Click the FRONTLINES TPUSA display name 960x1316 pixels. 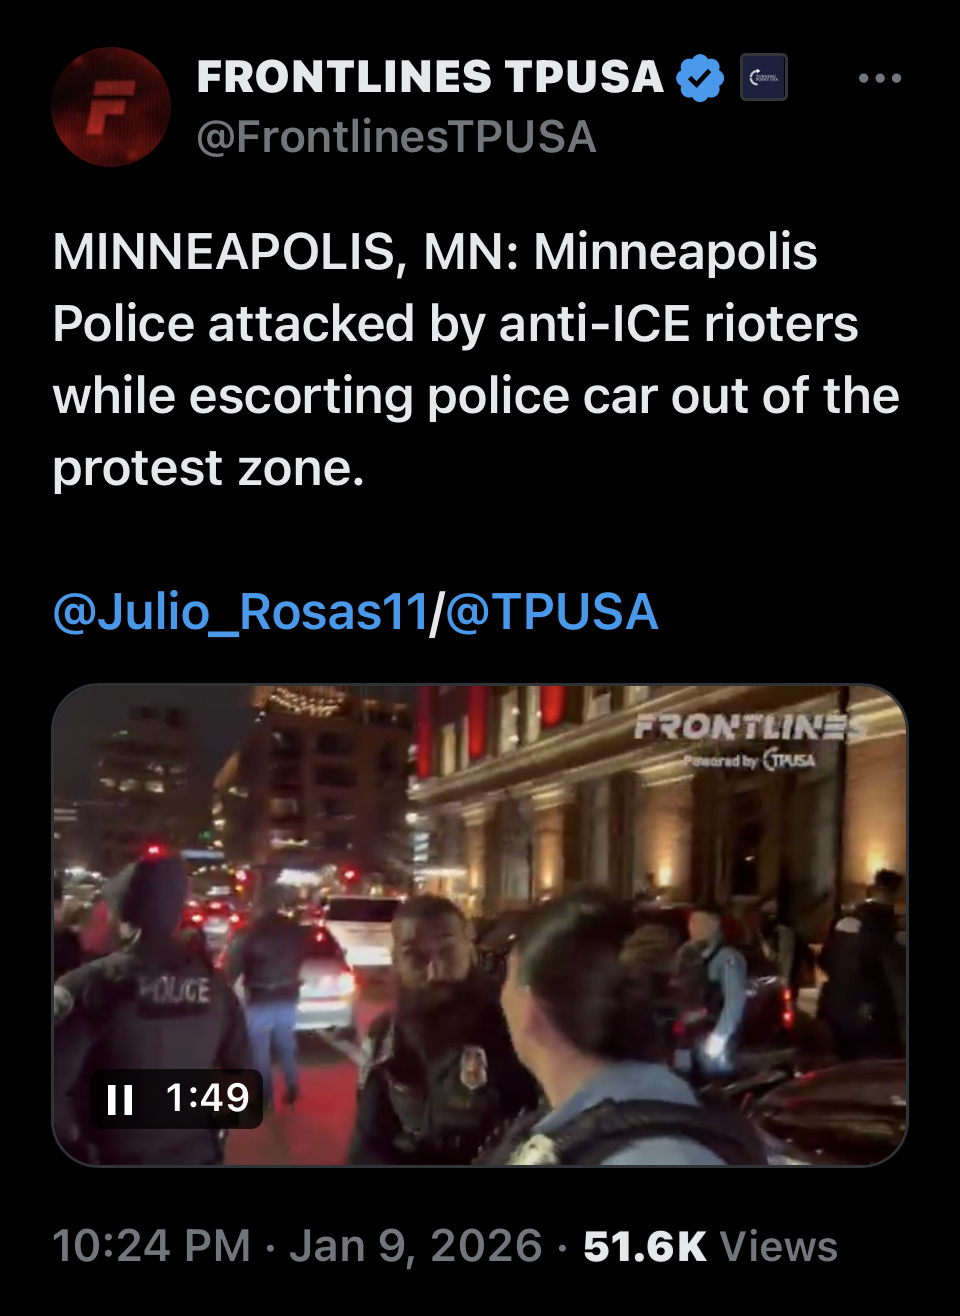pos(430,77)
